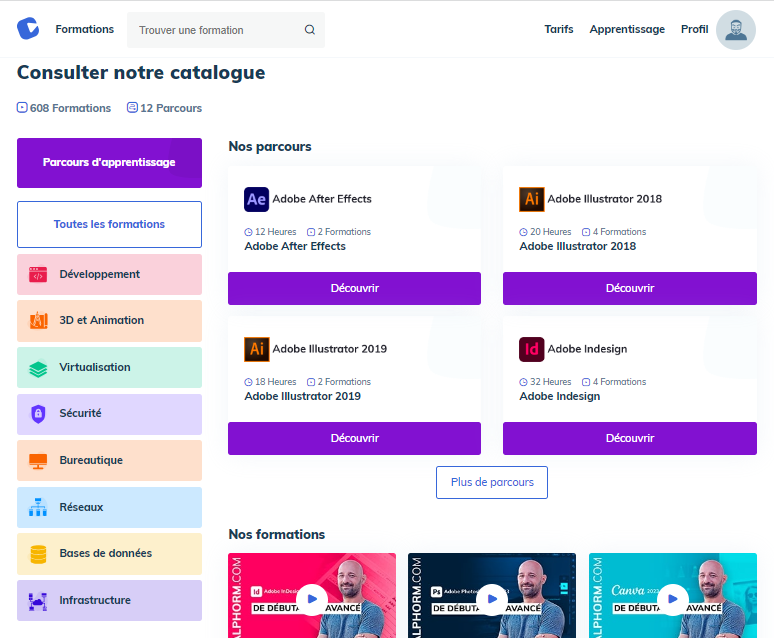Click the After Effects Ae logo
Screen dimensions: 774x638
pyautogui.click(x=256, y=199)
